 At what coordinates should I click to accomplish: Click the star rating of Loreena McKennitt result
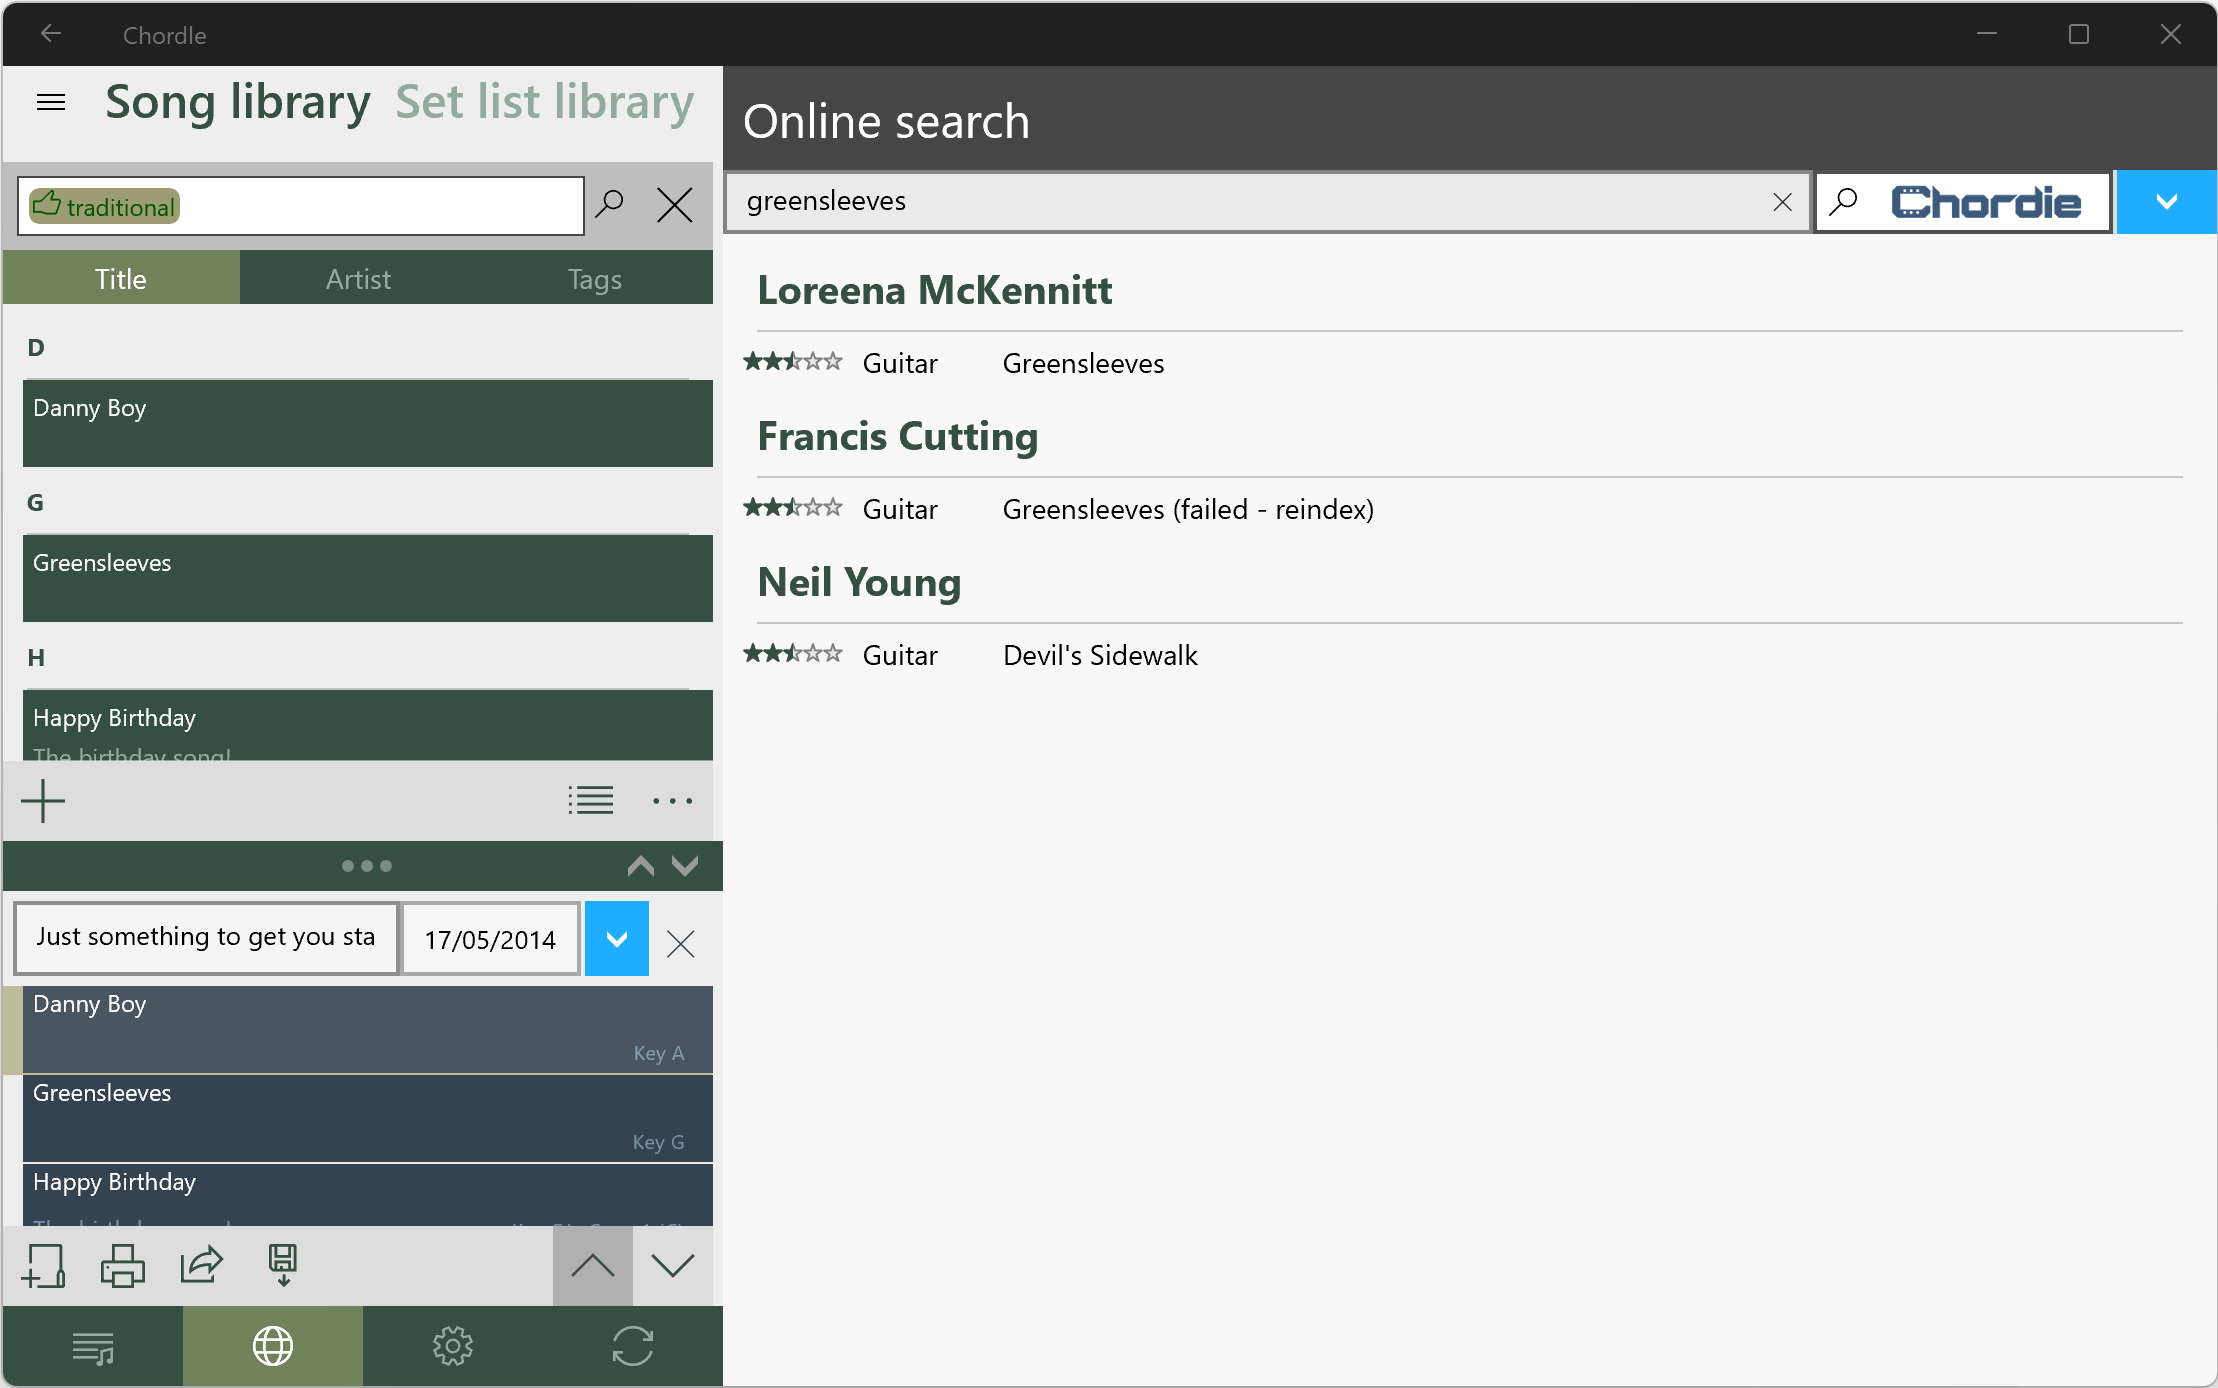[x=793, y=362]
